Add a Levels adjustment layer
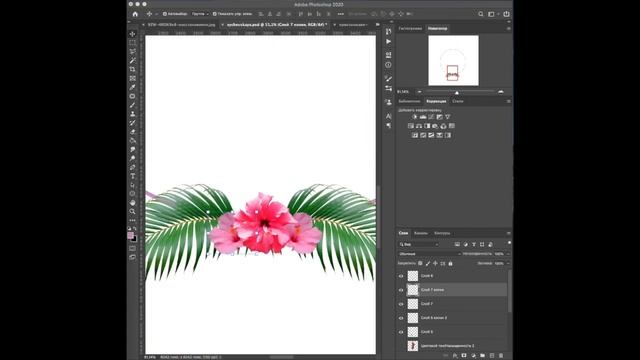 coord(423,117)
